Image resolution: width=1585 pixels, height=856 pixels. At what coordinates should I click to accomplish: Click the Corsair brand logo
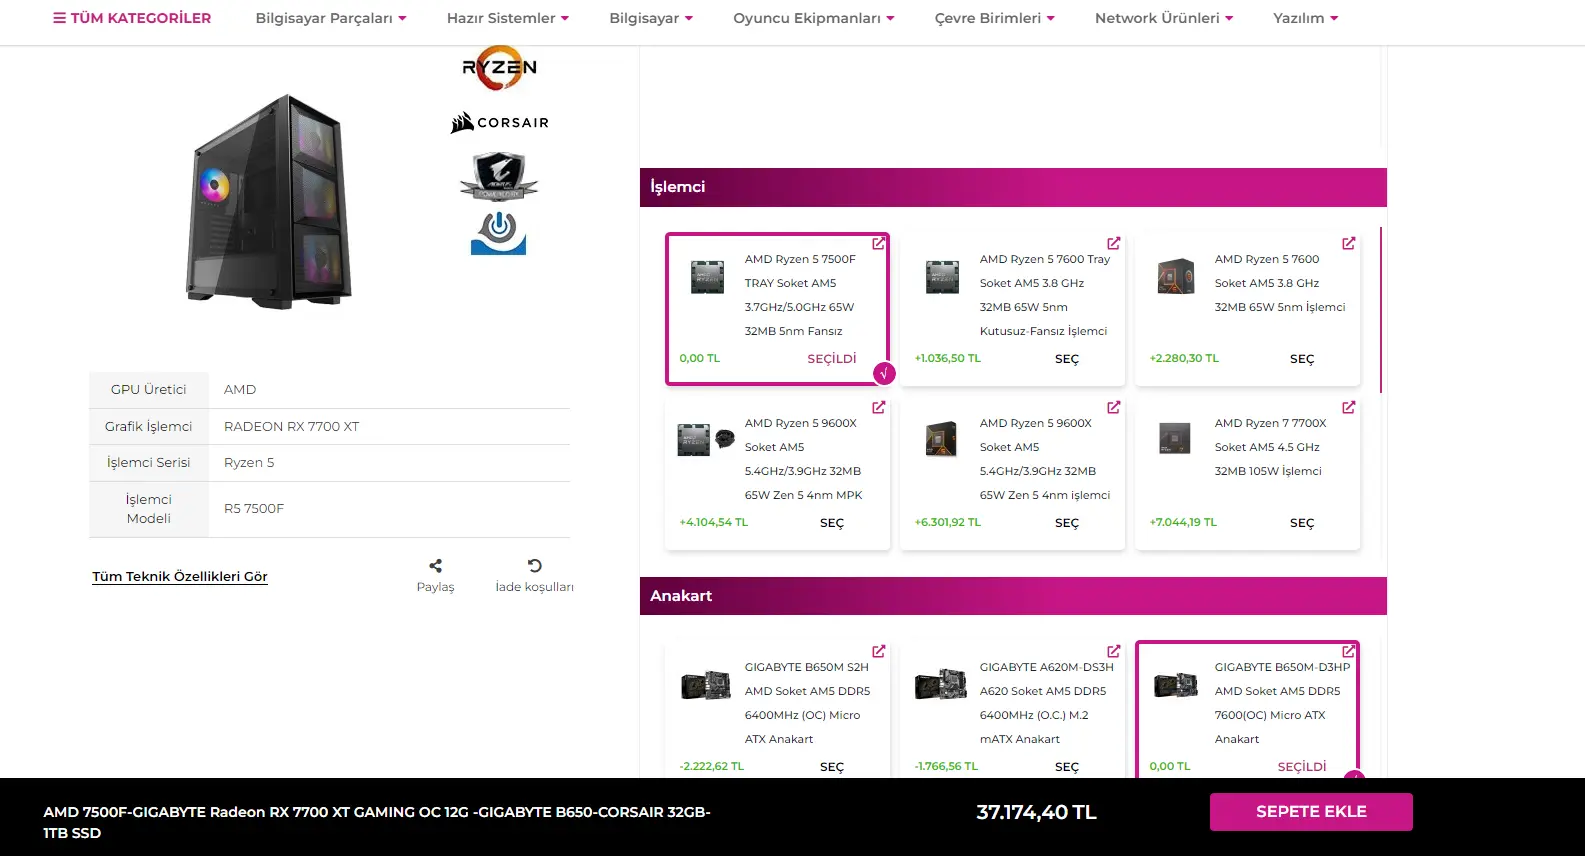click(499, 122)
